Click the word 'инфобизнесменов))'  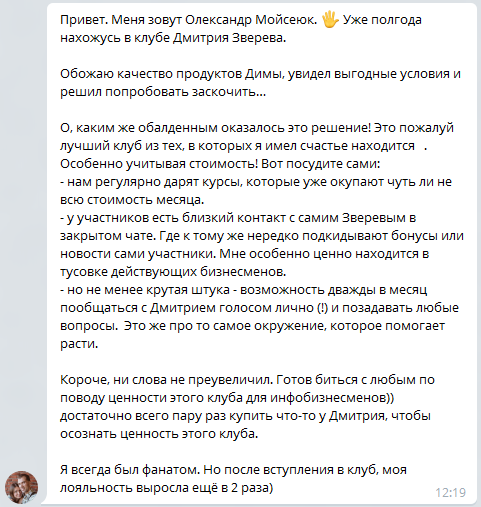[x=332, y=398]
